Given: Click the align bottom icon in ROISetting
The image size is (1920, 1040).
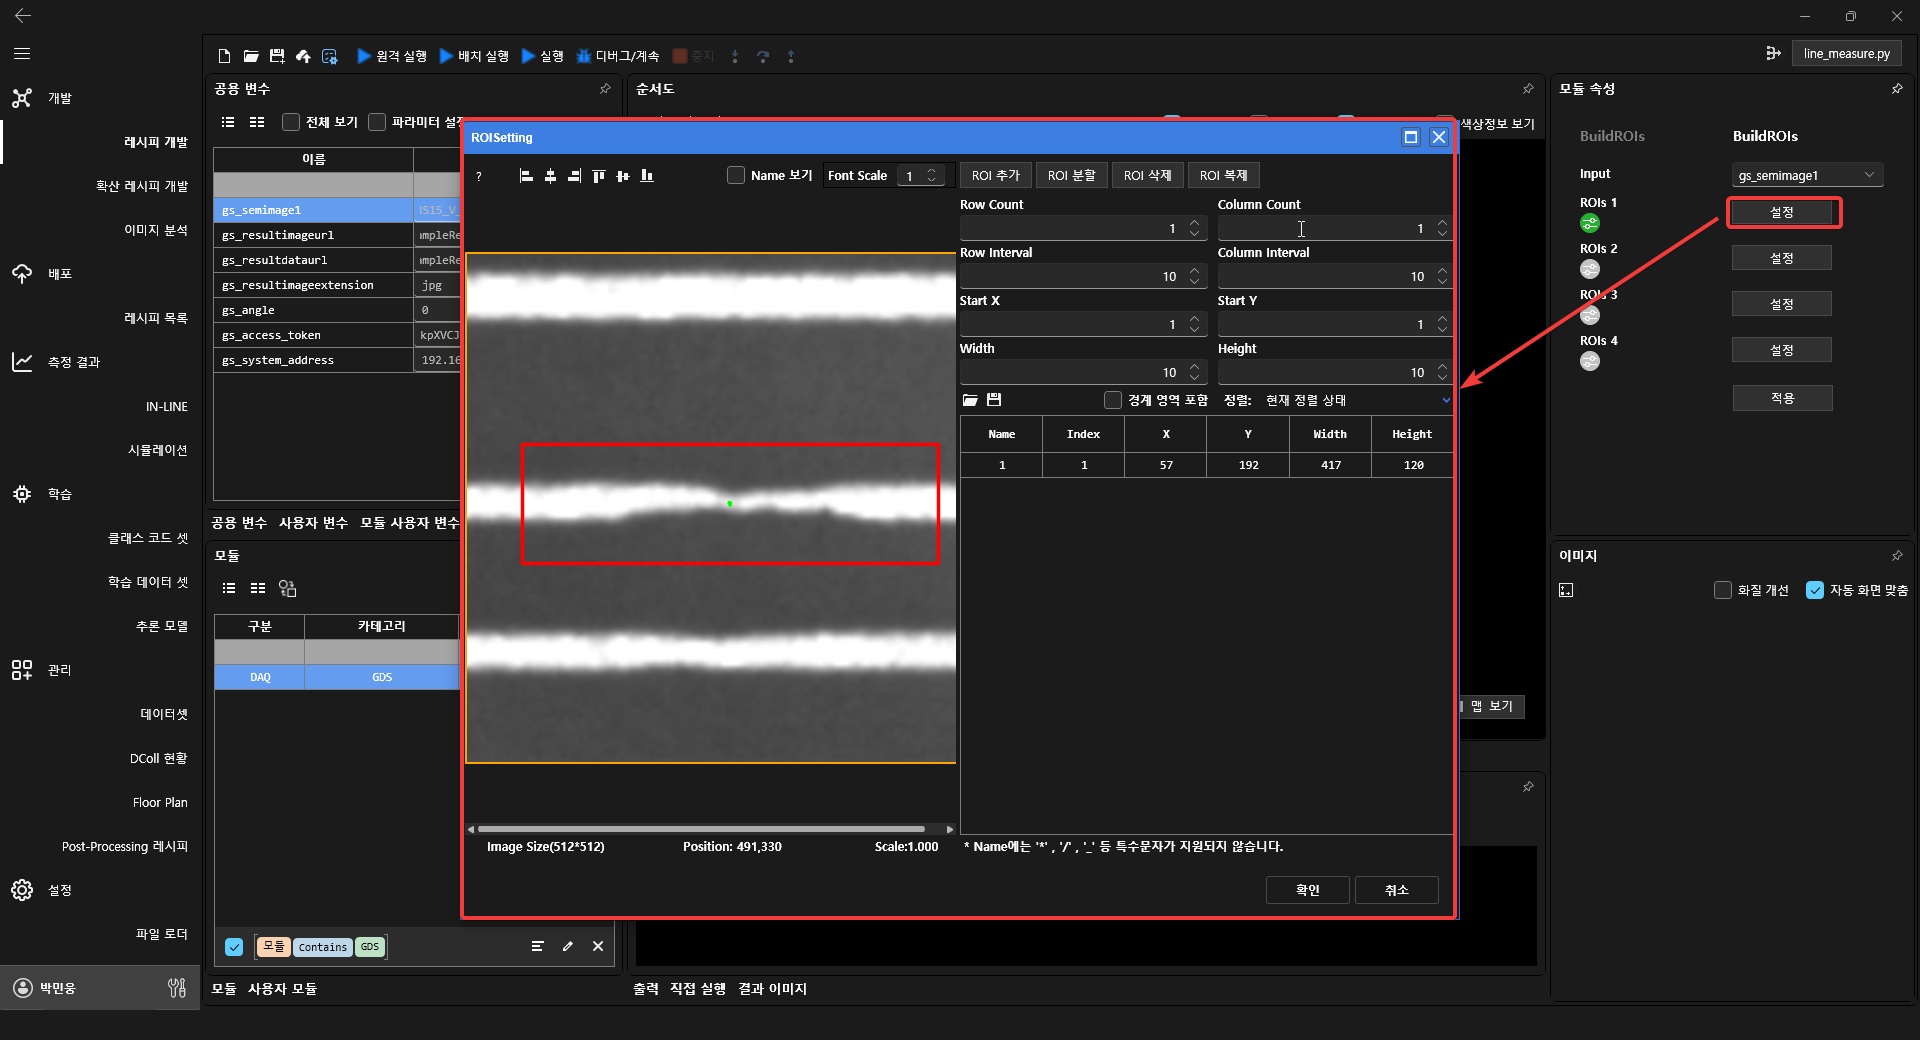Looking at the screenshot, I should pos(647,176).
